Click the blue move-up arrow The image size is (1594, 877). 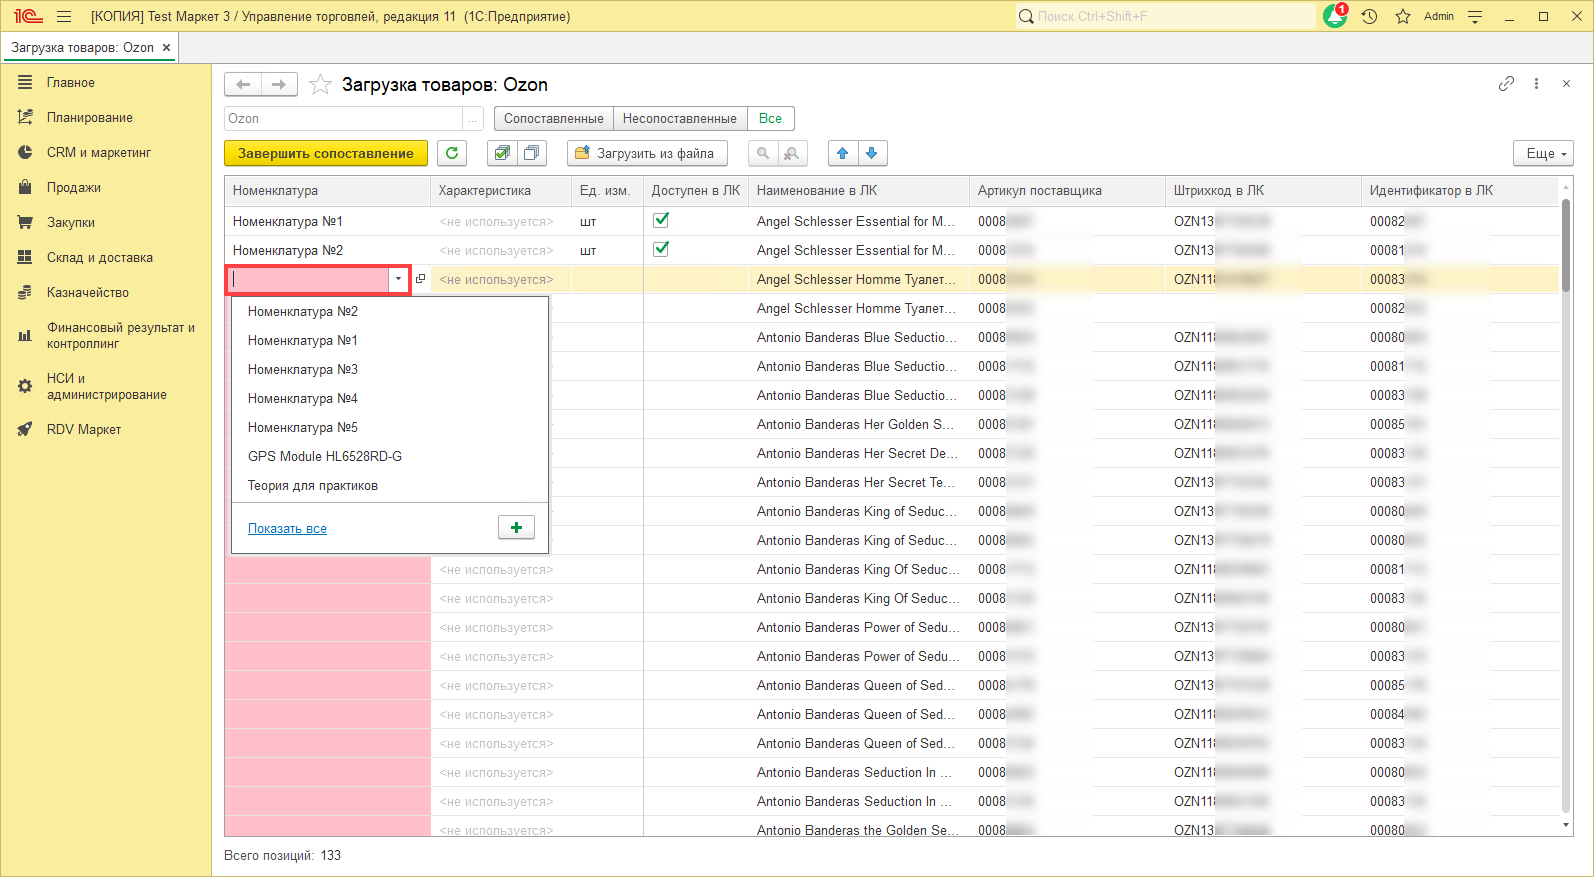coord(843,153)
